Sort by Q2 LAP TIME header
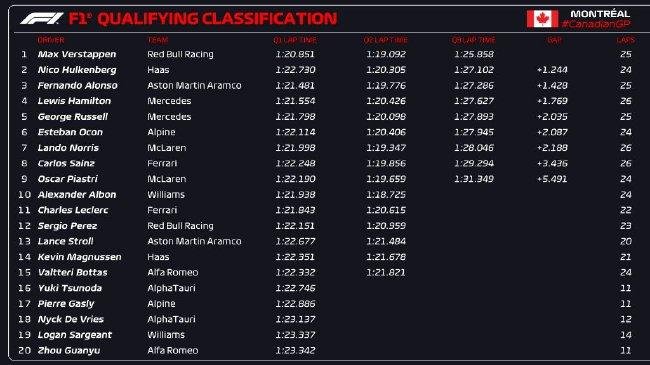 point(386,40)
